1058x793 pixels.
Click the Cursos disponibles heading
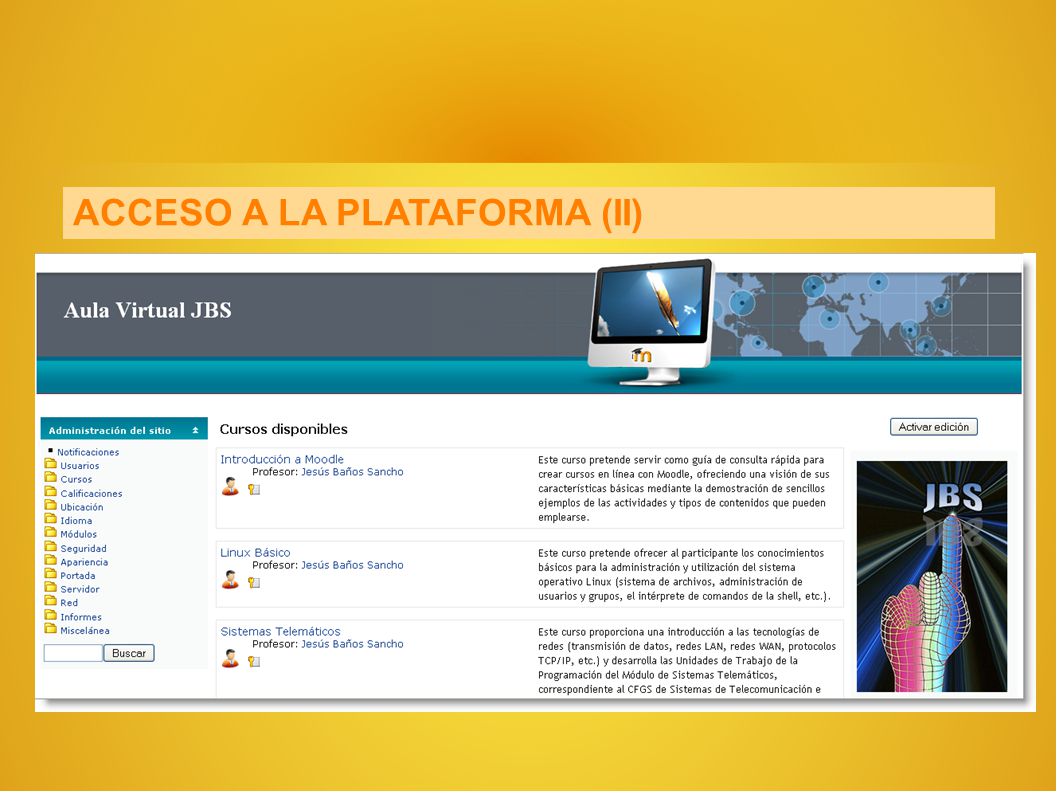[283, 429]
